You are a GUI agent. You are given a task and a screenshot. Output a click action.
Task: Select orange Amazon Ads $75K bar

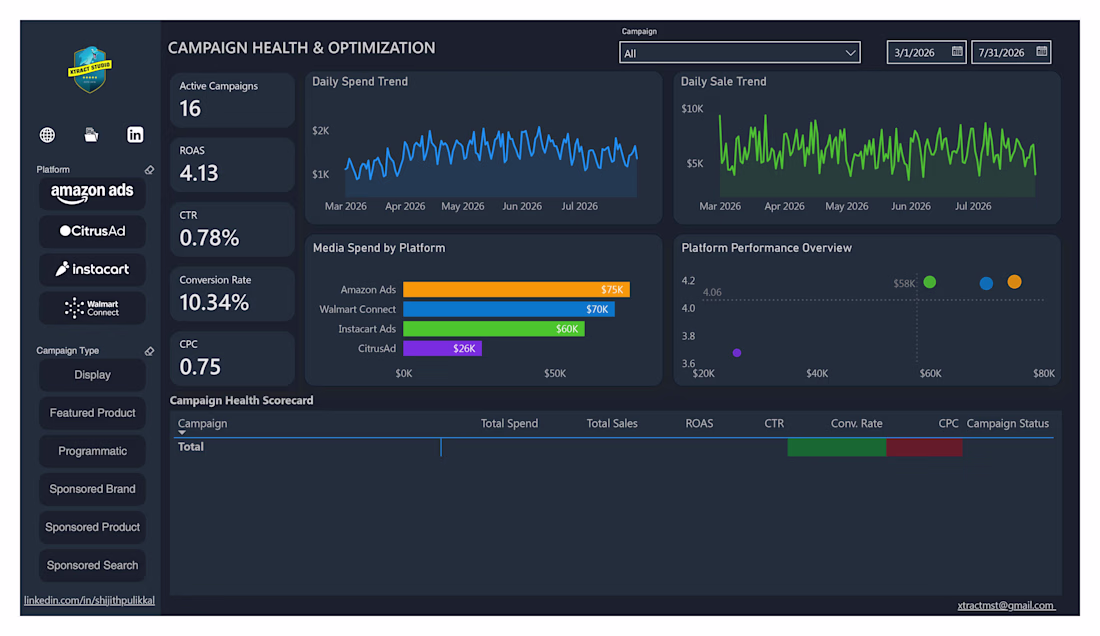[516, 290]
